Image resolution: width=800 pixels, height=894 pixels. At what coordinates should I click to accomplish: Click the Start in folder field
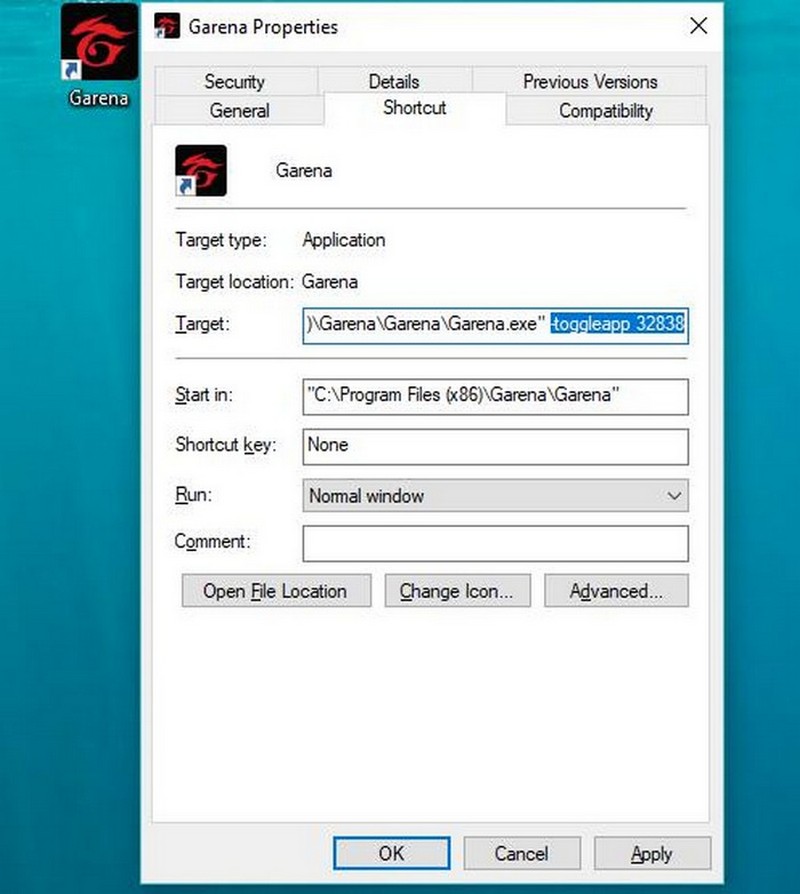[496, 396]
